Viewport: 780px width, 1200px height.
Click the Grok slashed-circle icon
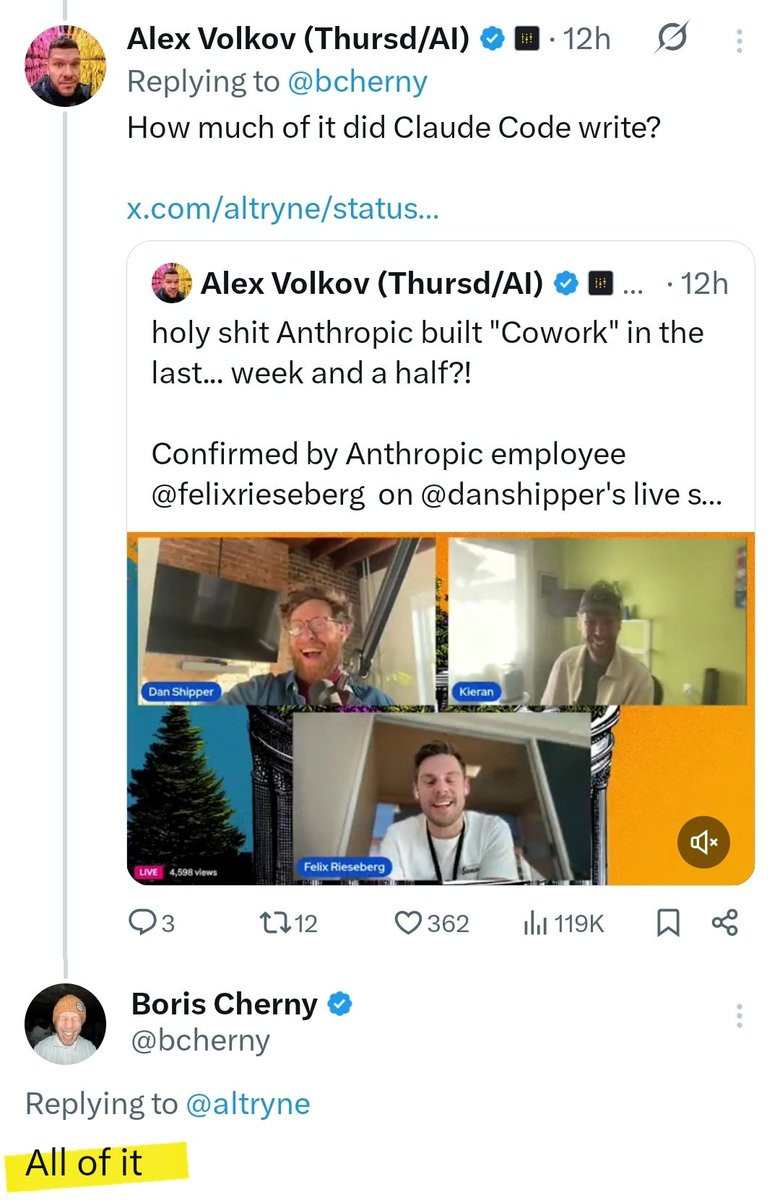(x=670, y=40)
